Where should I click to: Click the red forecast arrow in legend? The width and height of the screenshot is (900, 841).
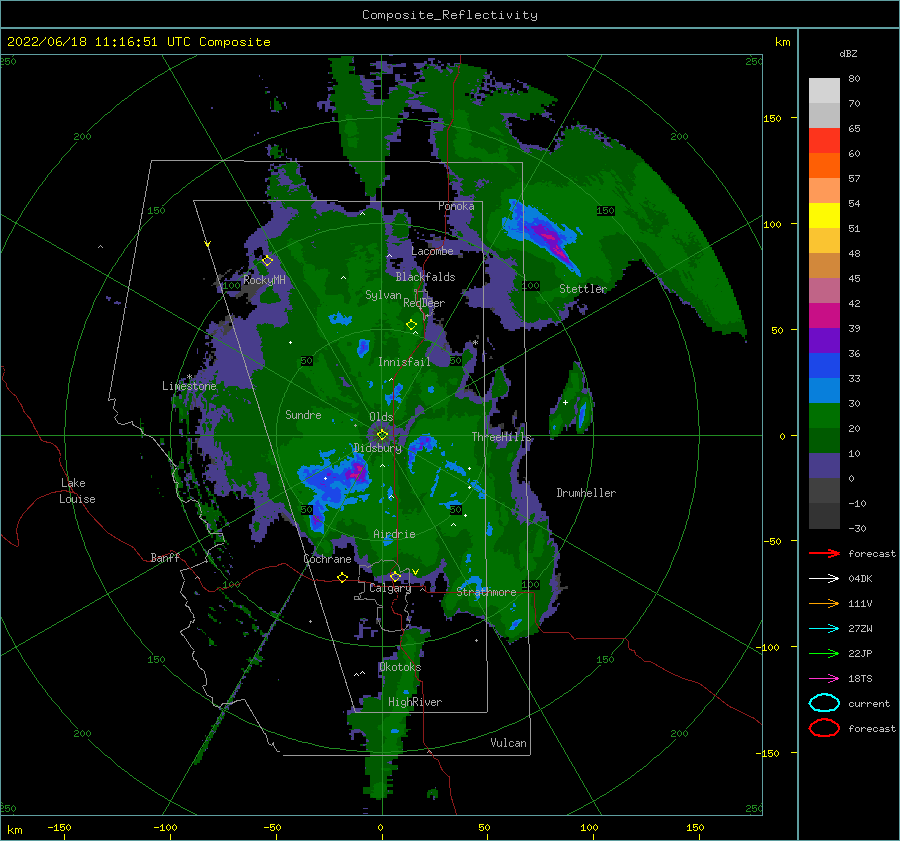pyautogui.click(x=824, y=553)
